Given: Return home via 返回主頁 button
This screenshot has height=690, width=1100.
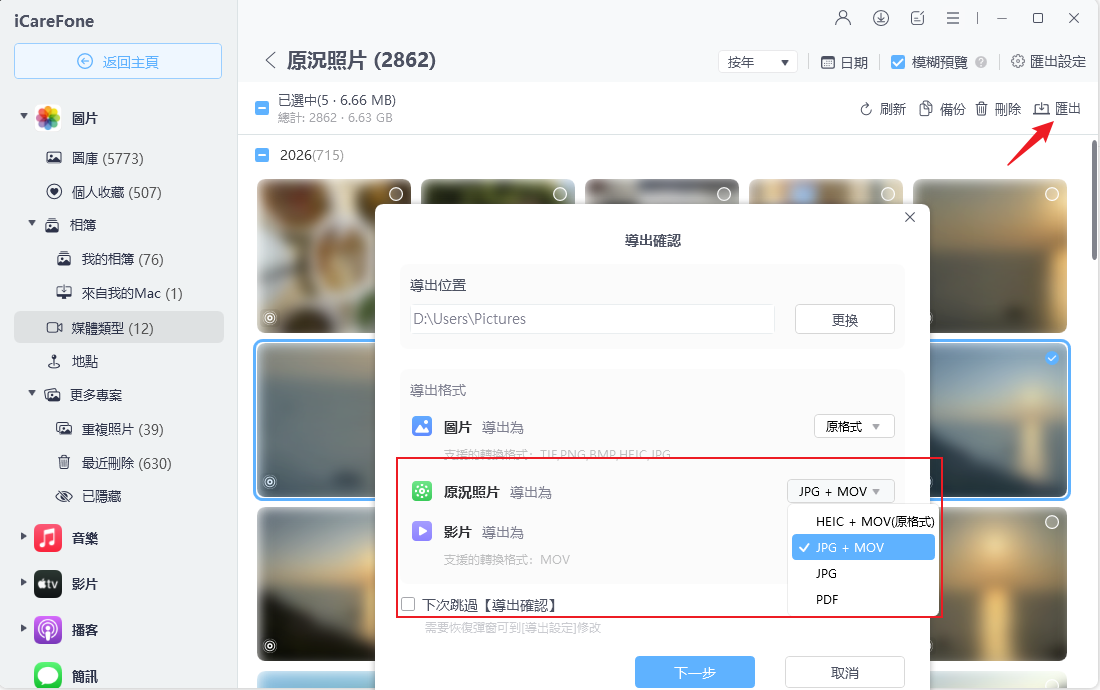Looking at the screenshot, I should 117,61.
